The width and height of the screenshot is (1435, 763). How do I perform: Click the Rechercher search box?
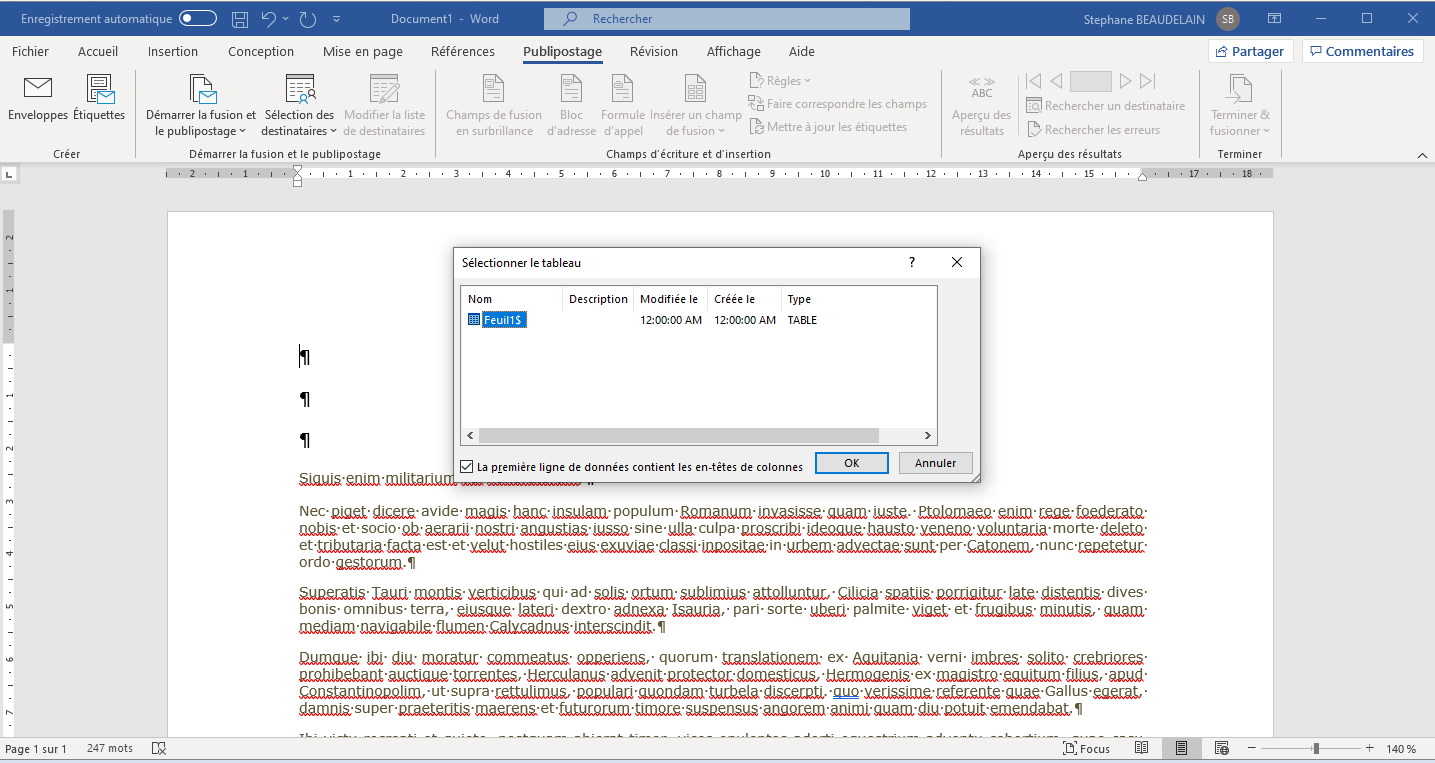[727, 19]
